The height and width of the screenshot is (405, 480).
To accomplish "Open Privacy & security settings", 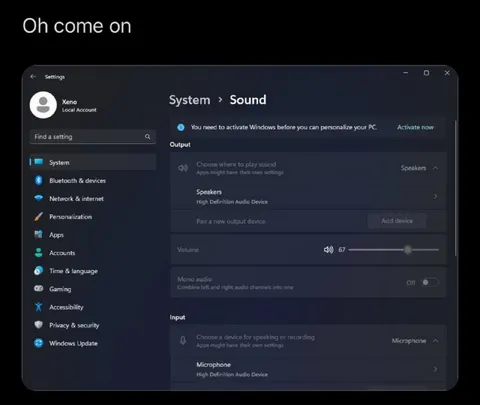I will (93, 325).
